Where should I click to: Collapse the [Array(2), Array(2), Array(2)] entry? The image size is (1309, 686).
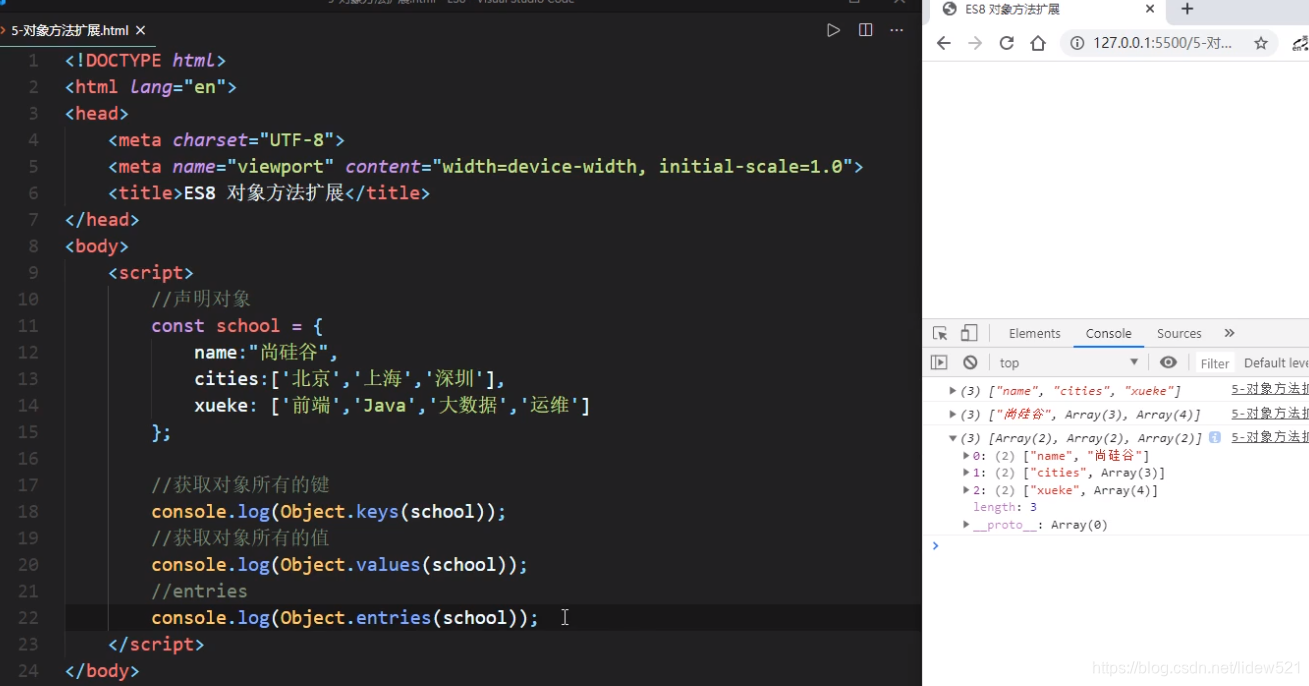[953, 438]
